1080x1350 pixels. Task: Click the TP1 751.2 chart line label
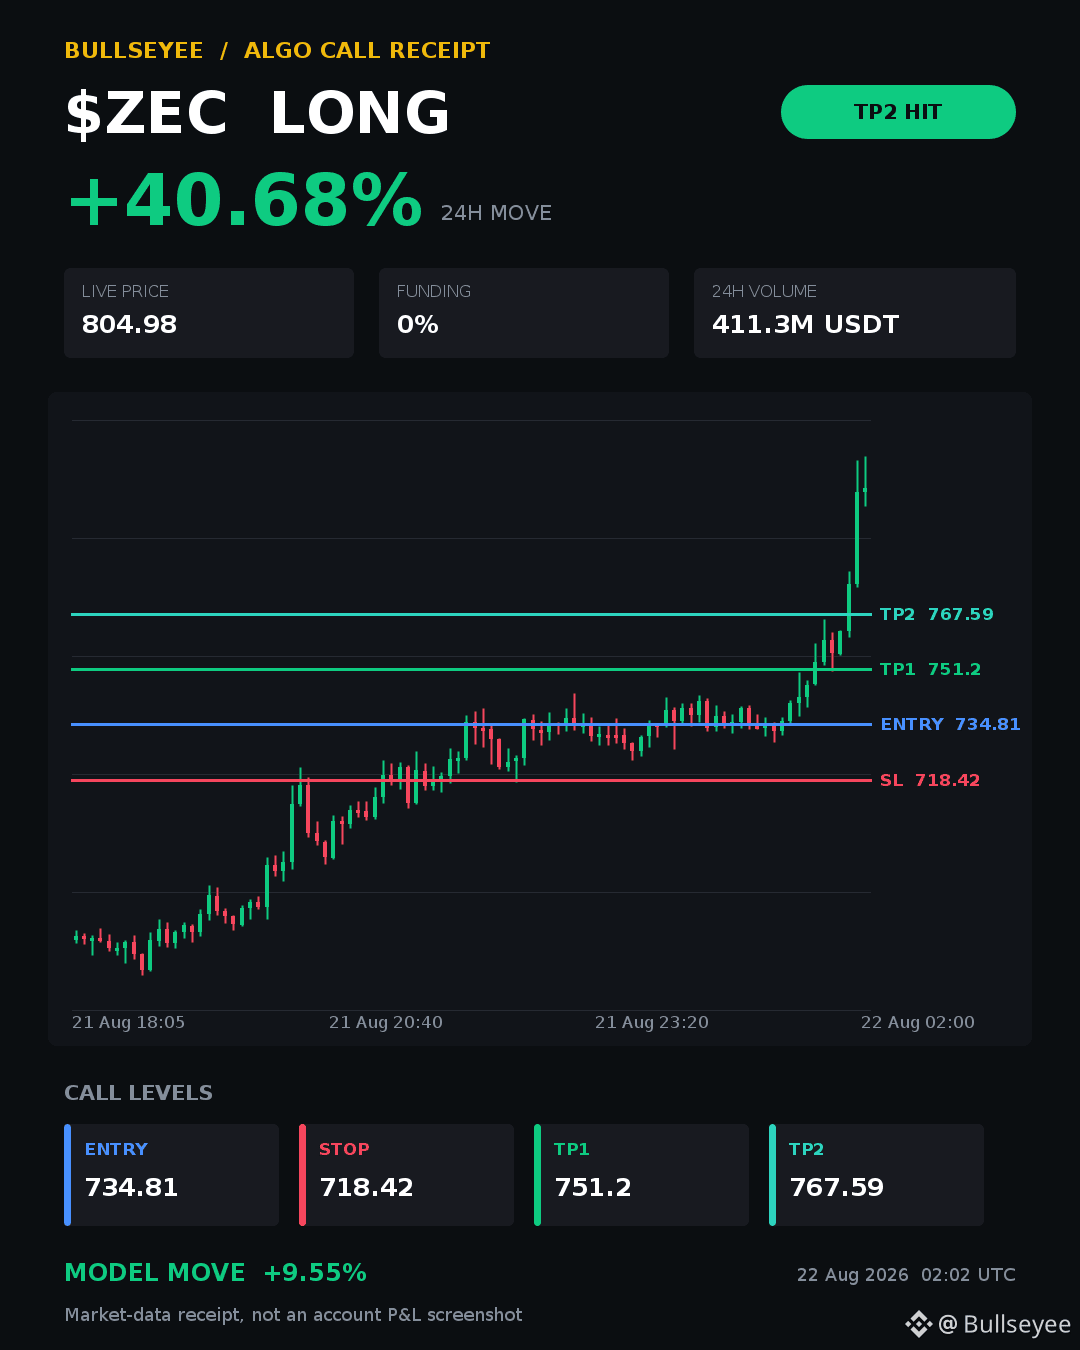pos(930,669)
